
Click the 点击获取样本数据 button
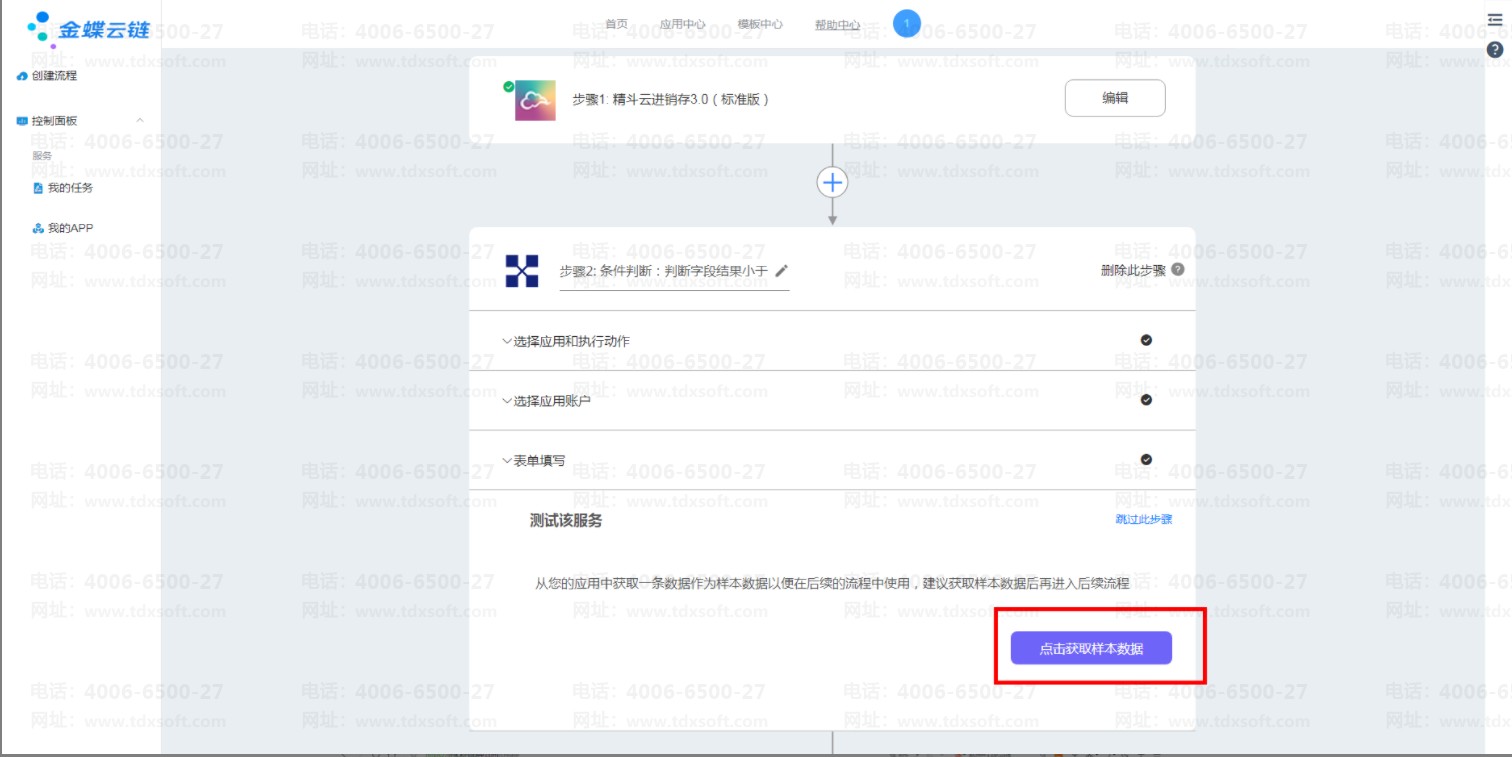click(x=1090, y=648)
